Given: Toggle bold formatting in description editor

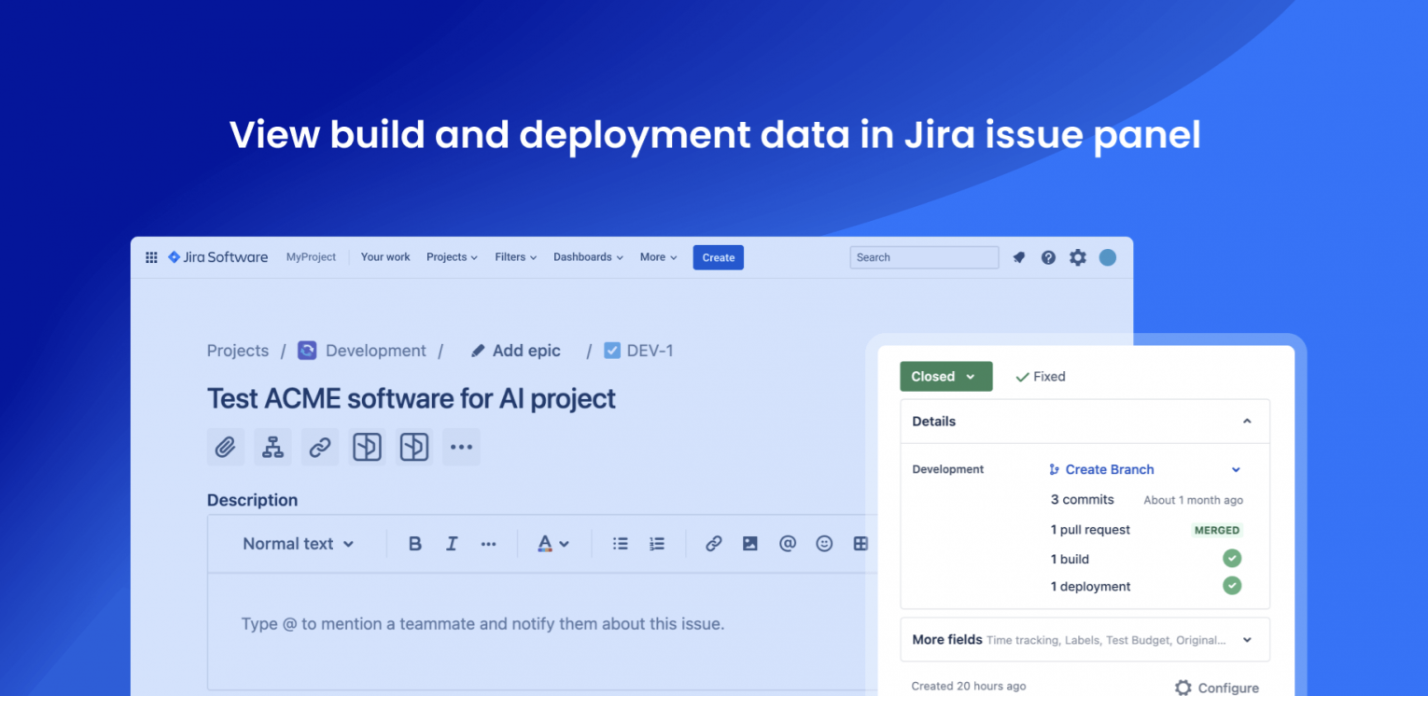Looking at the screenshot, I should tap(415, 544).
